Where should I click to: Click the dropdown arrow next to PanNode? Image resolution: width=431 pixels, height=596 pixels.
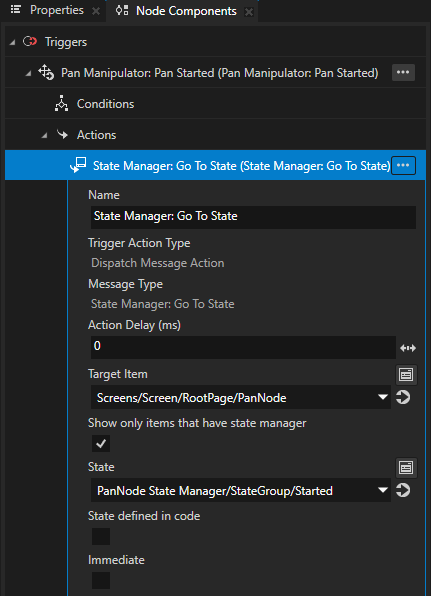tap(383, 397)
